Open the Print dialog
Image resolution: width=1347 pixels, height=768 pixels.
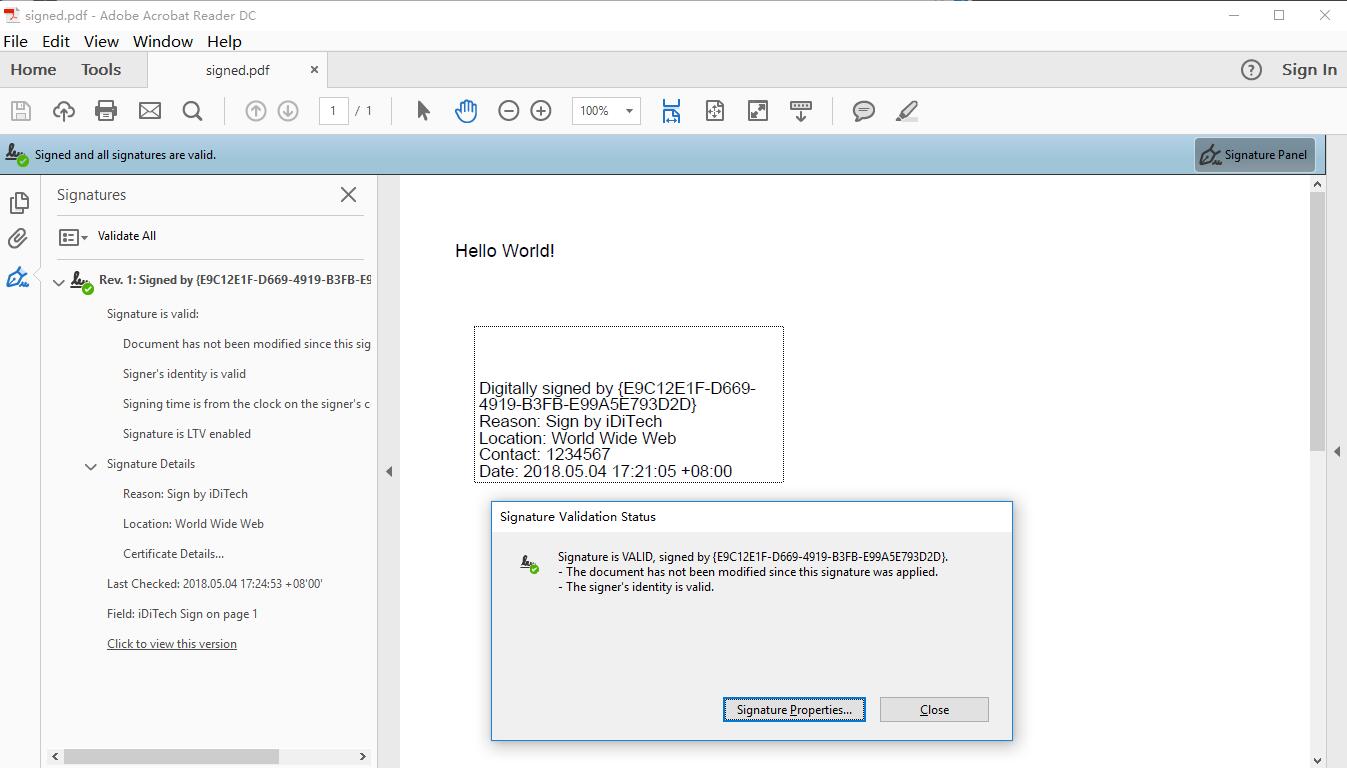105,111
